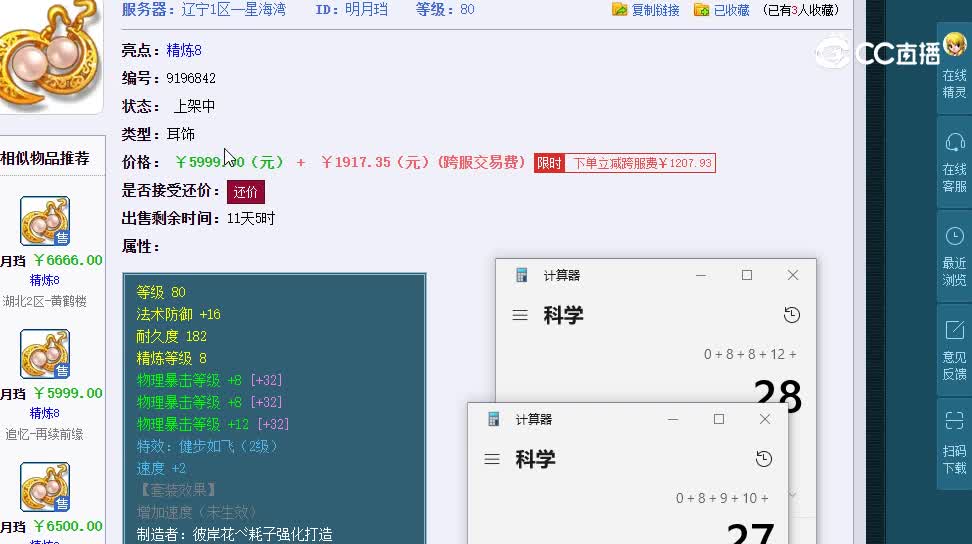Click price ¥6666.00 in similar items
Viewport: 972px width, 544px height.
pos(68,260)
